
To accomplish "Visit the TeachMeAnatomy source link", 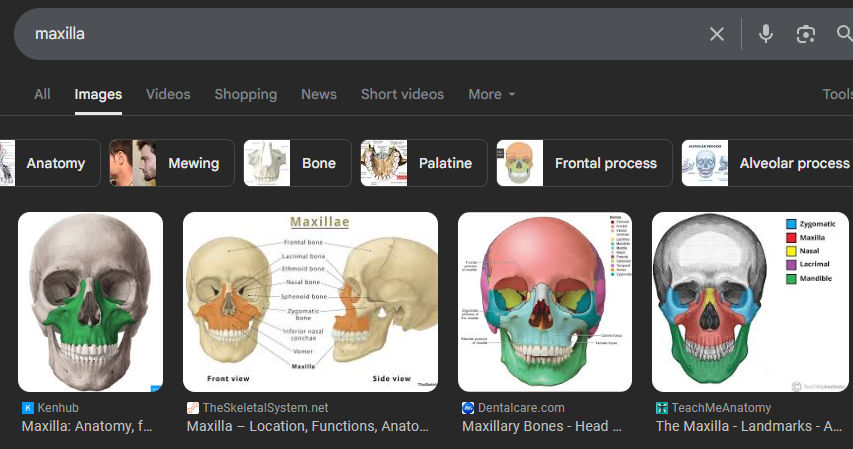I will pos(721,408).
